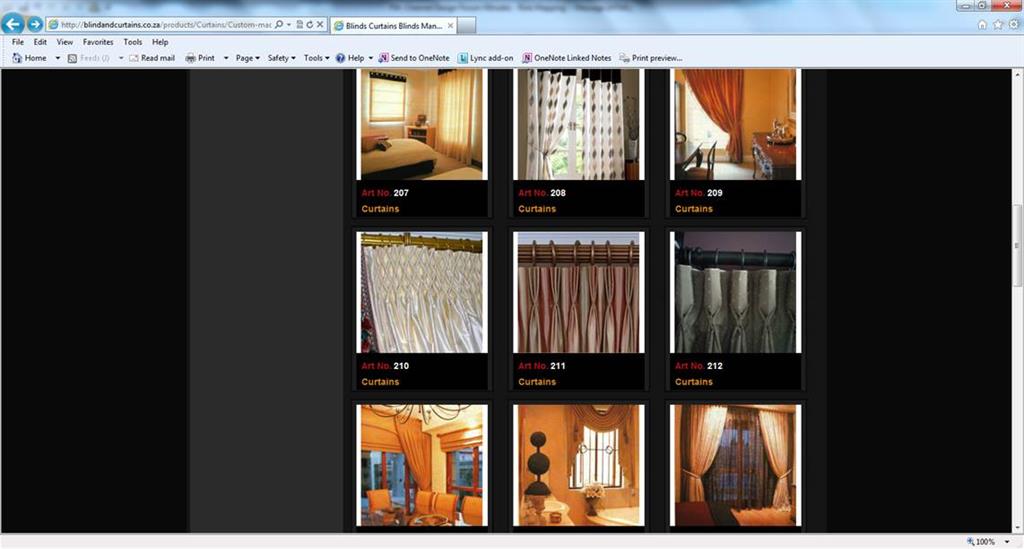Screen dimensions: 1024x549
Task: Open the Art No. 209 orange curtain thumbnail
Action: [735, 124]
